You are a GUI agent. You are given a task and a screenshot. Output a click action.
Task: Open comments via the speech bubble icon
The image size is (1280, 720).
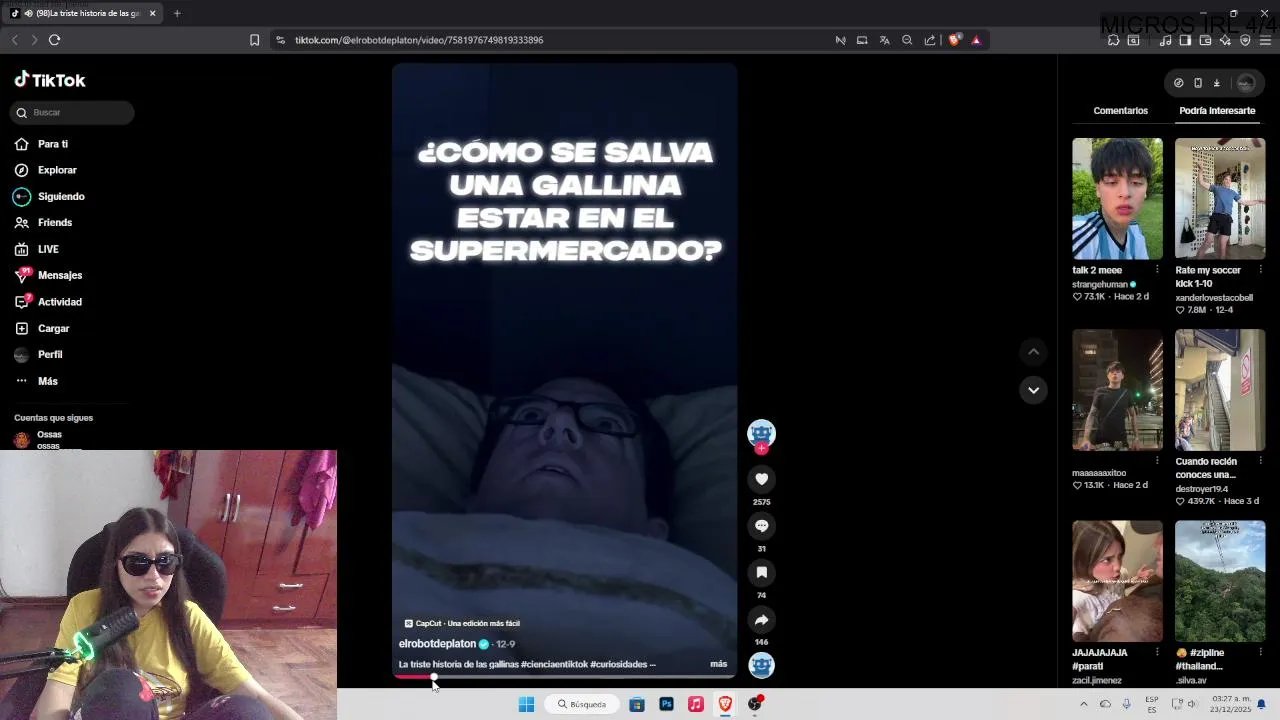click(x=762, y=526)
